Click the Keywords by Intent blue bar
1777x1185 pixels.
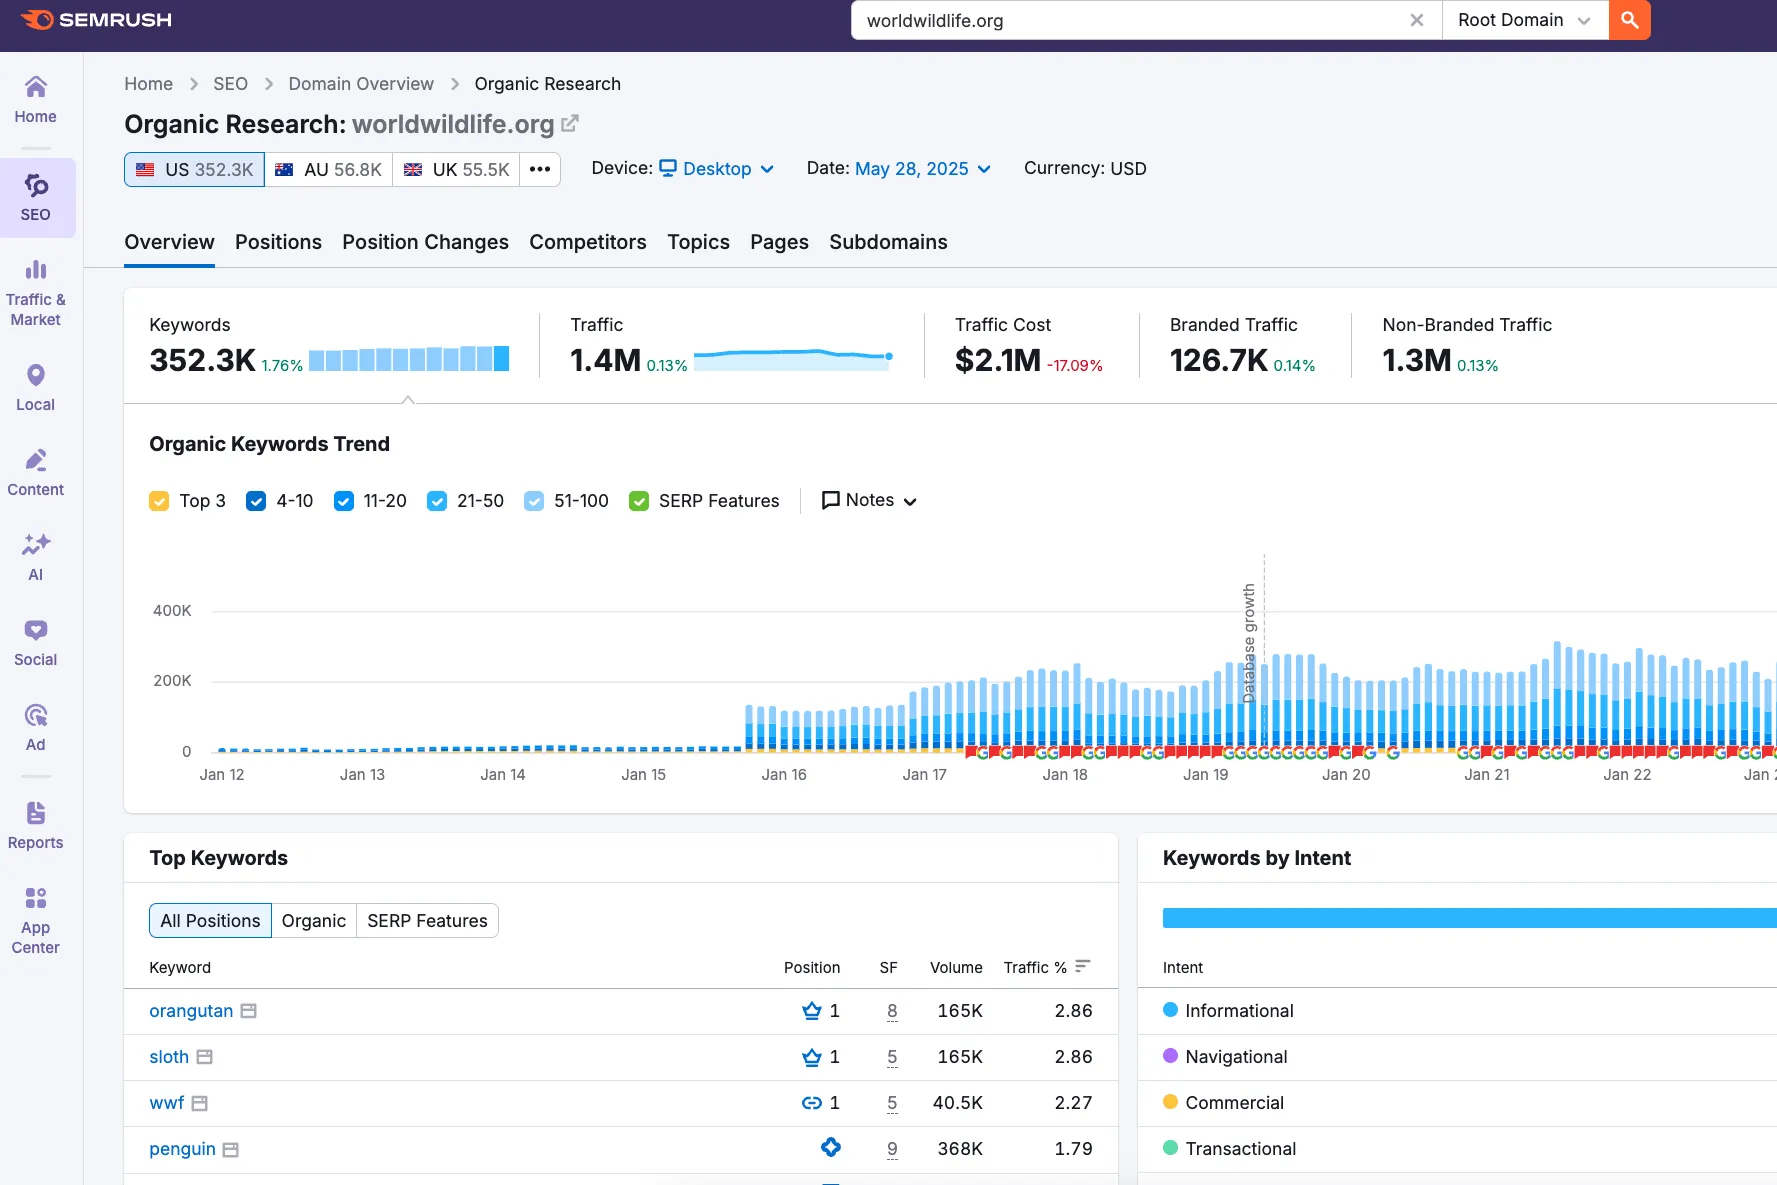pyautogui.click(x=1468, y=918)
